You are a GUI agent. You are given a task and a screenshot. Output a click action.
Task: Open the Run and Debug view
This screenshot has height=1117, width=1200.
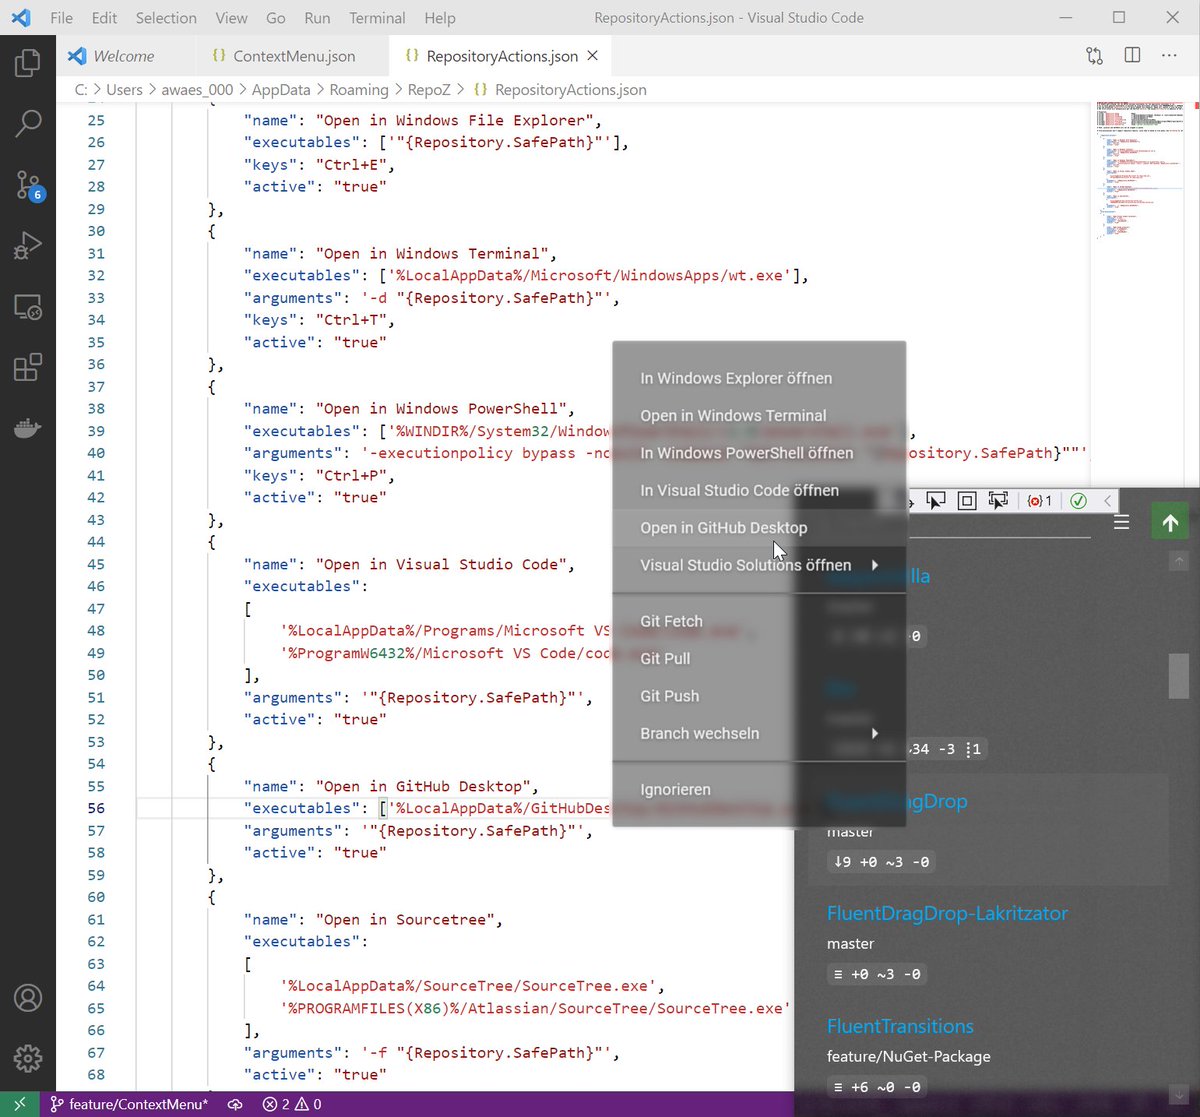(x=28, y=245)
